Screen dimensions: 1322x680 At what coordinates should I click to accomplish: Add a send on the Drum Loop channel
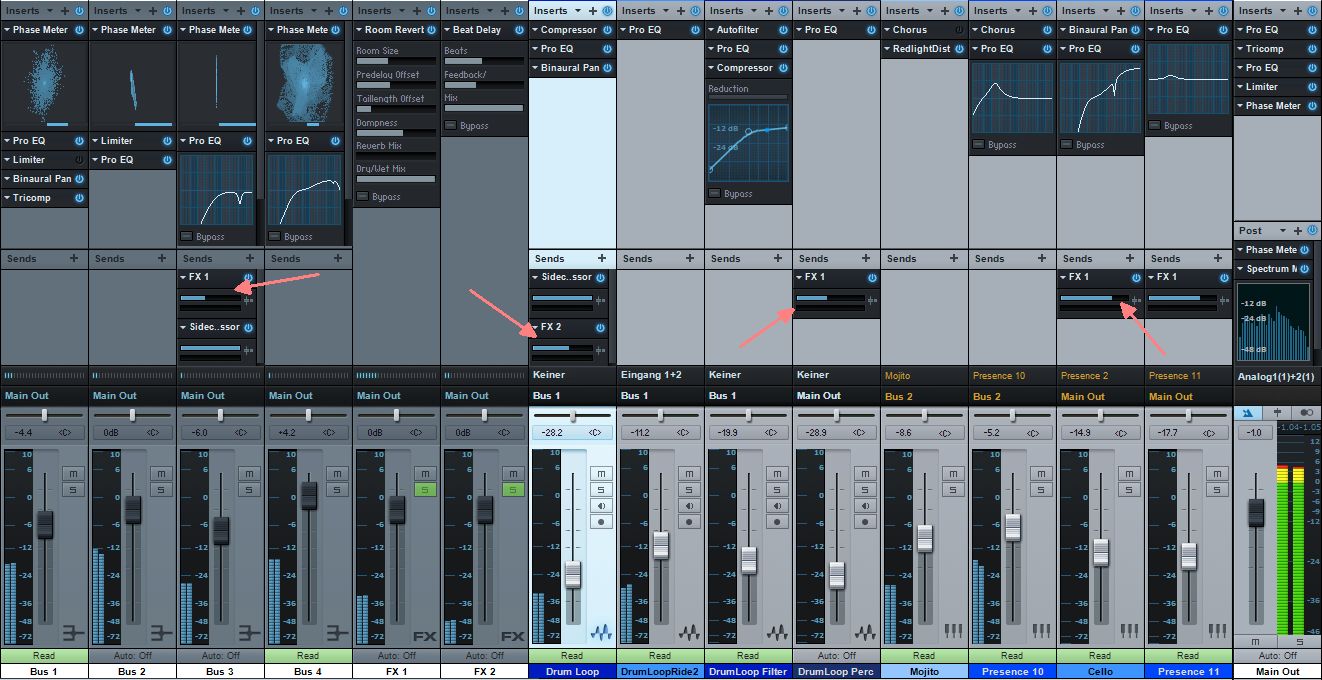(602, 258)
